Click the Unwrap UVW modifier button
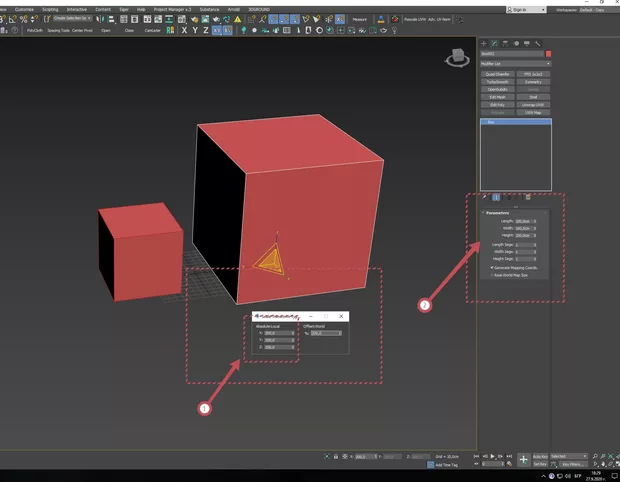 point(533,104)
